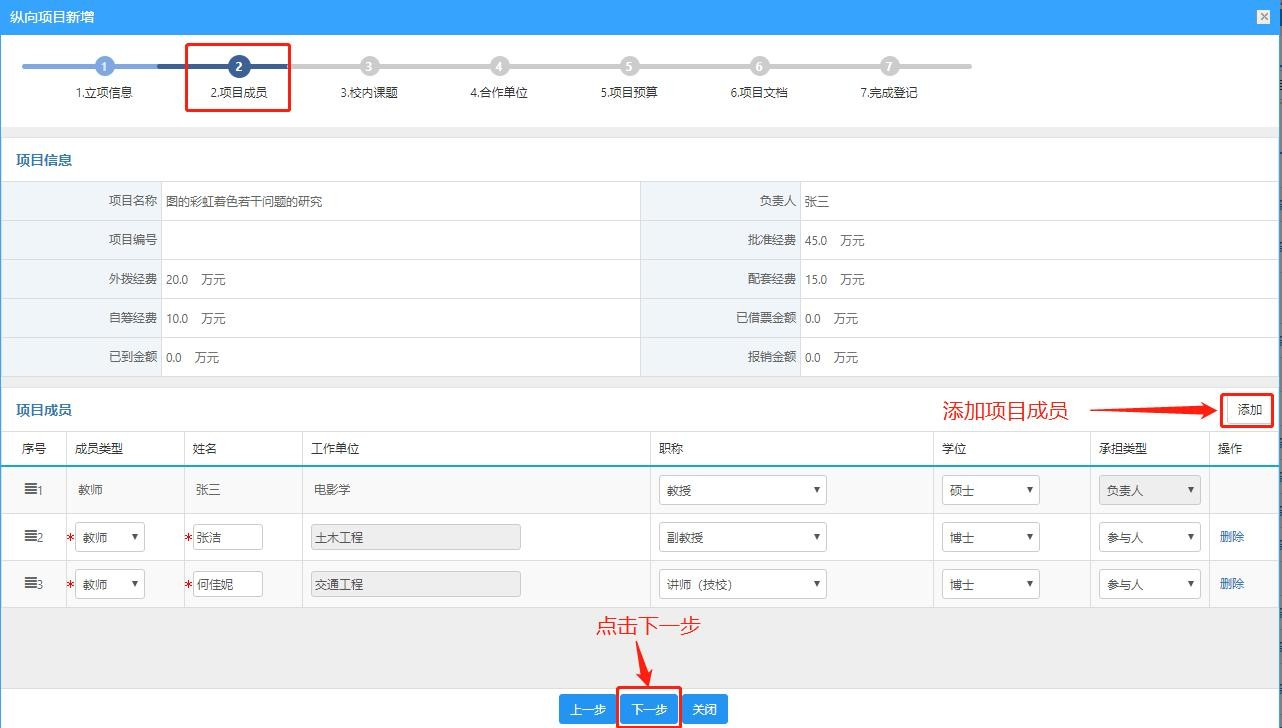
Task: Click the 下一步 button
Action: 649,709
